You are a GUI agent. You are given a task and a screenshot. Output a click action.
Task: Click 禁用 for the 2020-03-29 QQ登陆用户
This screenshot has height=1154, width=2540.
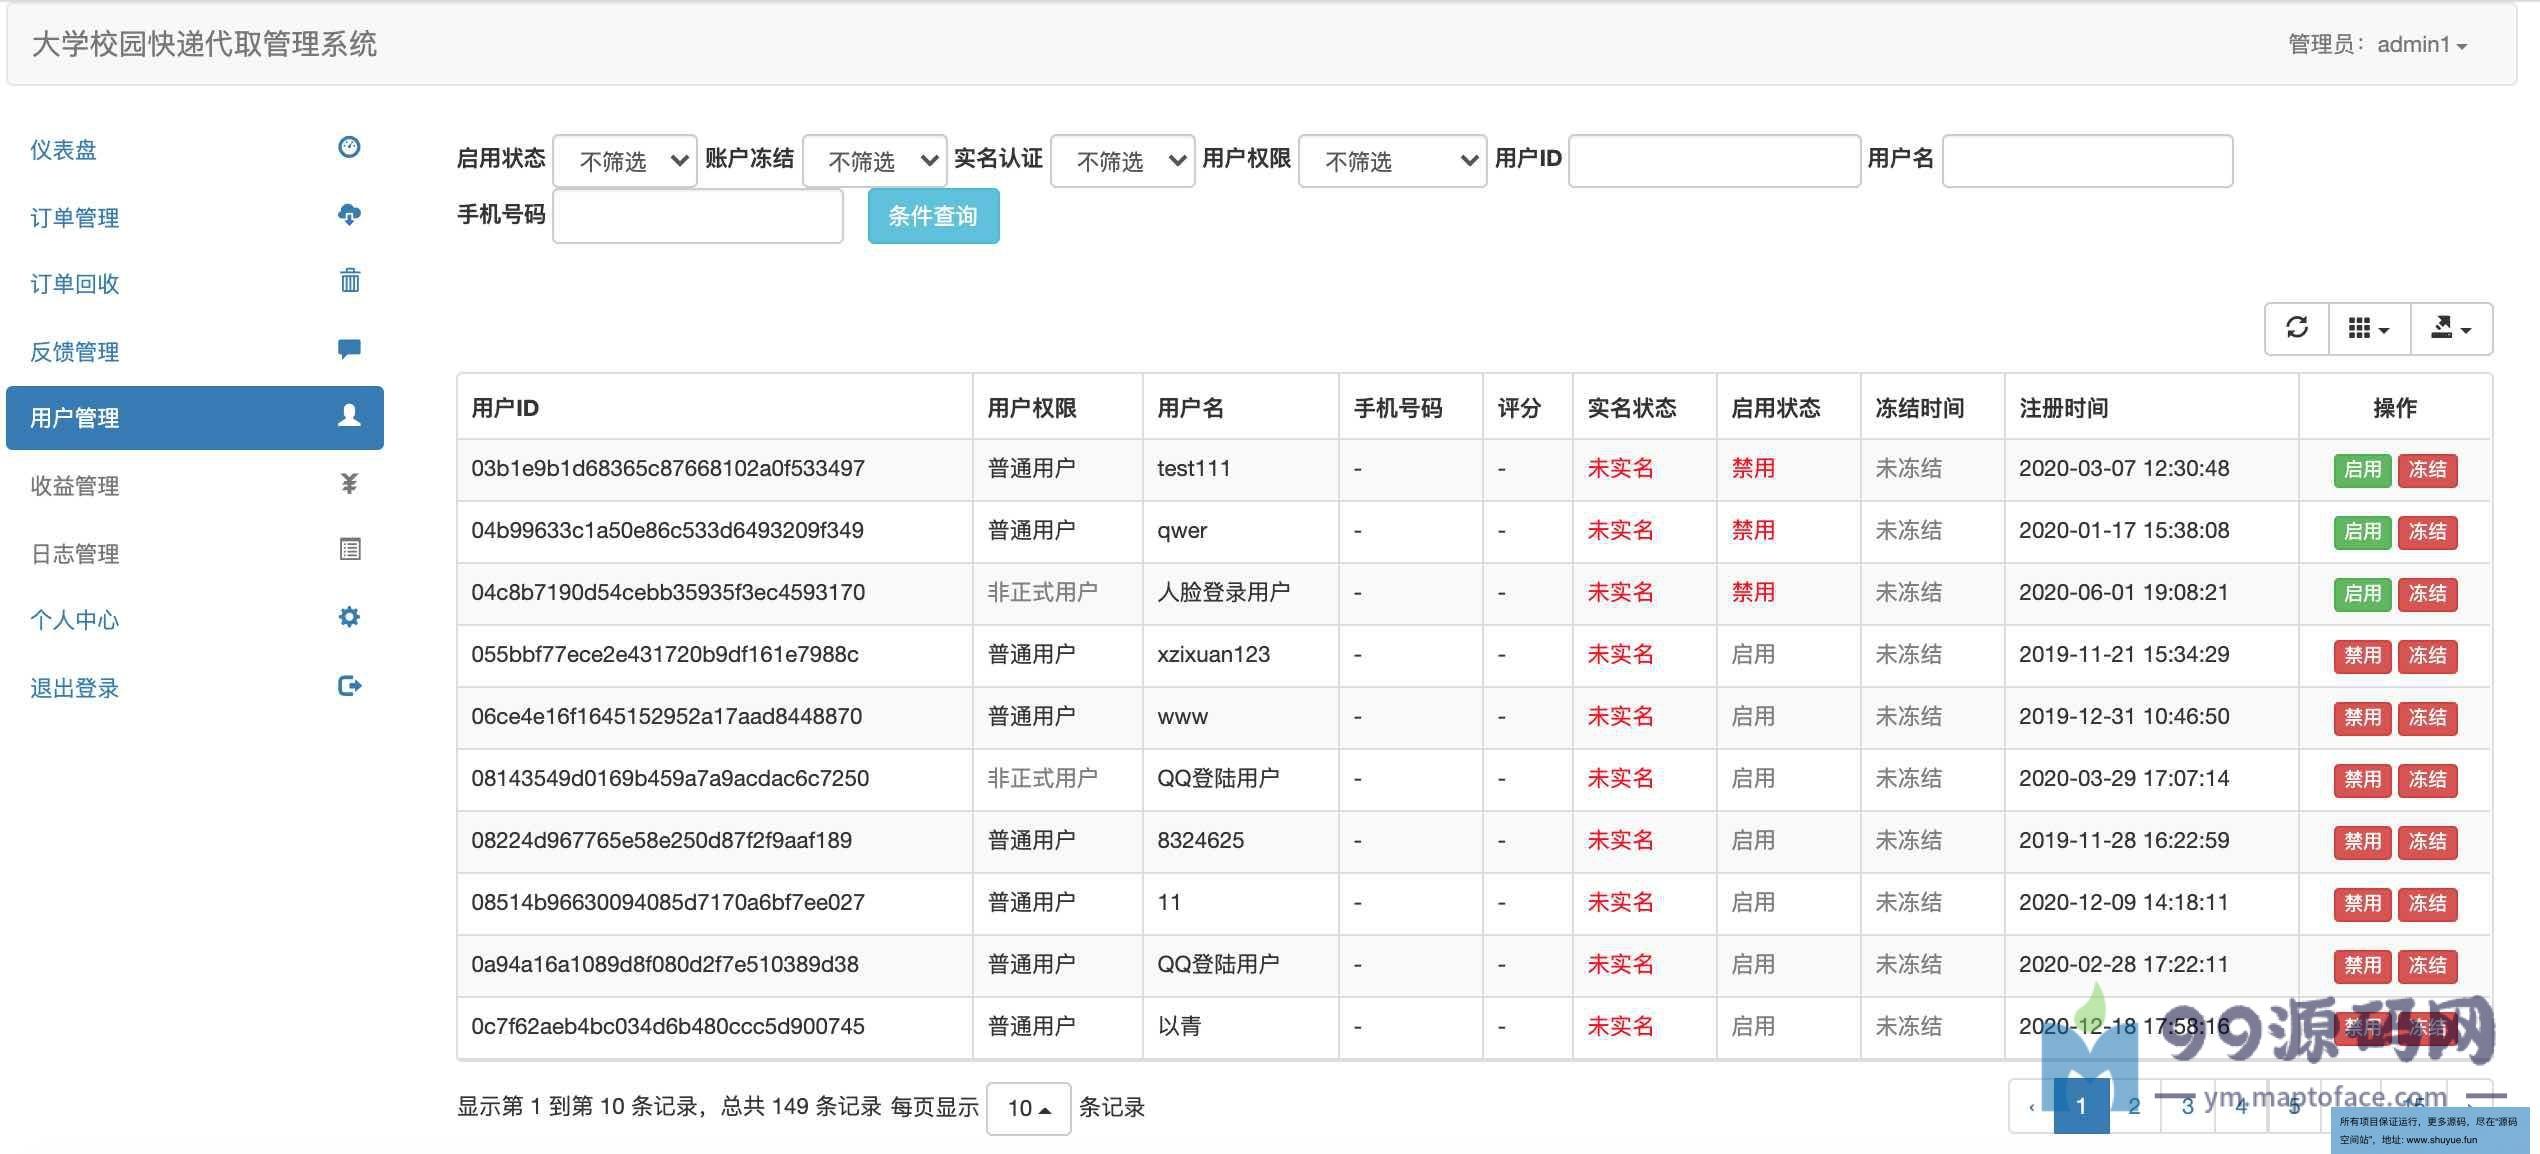coord(2362,780)
